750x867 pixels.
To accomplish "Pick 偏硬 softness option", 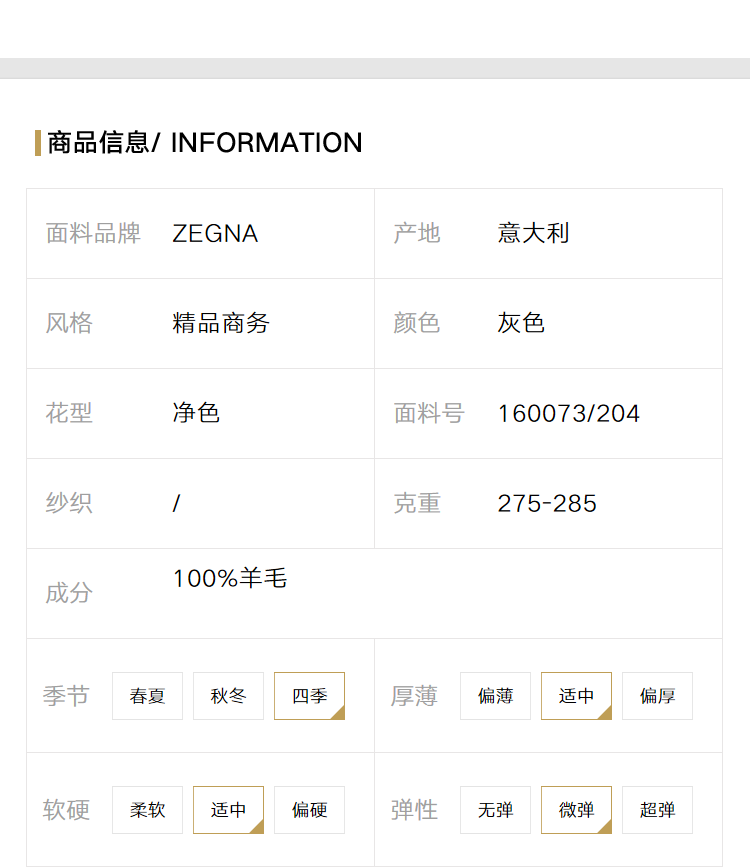I will [x=310, y=809].
